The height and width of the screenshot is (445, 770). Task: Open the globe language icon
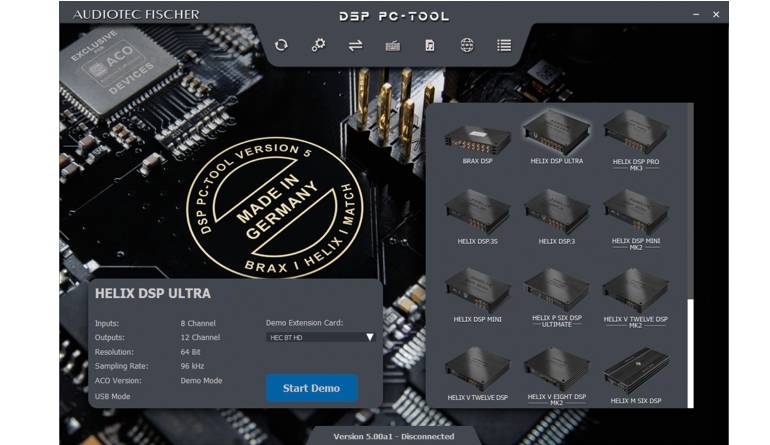(x=467, y=45)
